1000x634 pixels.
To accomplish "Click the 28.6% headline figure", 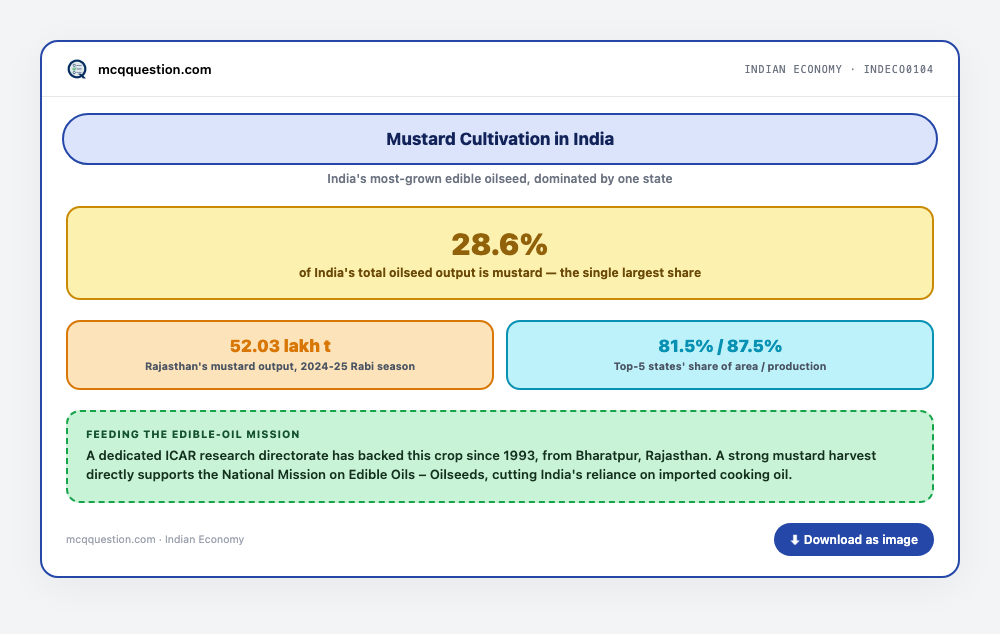I will pos(499,244).
